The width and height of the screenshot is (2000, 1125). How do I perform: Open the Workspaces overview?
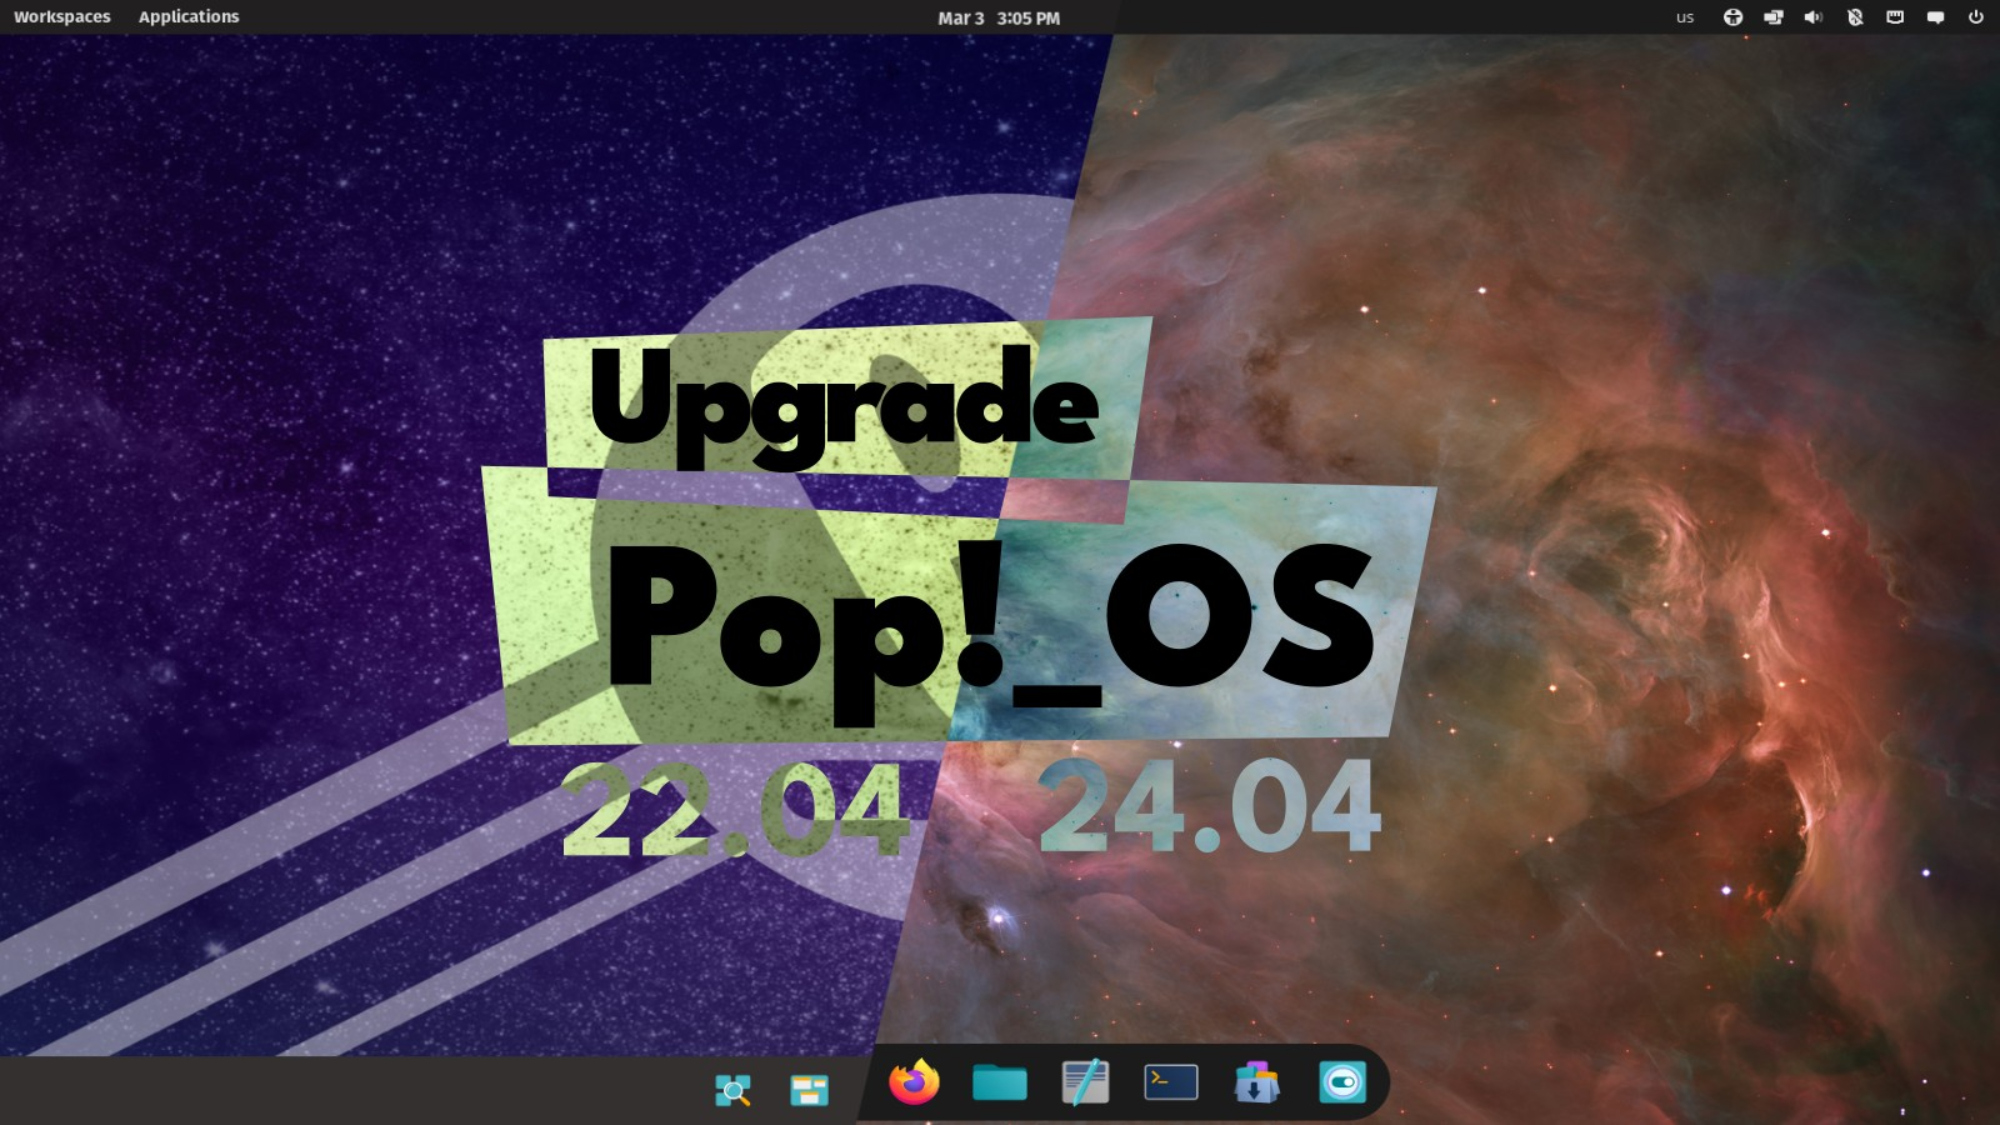coord(62,17)
